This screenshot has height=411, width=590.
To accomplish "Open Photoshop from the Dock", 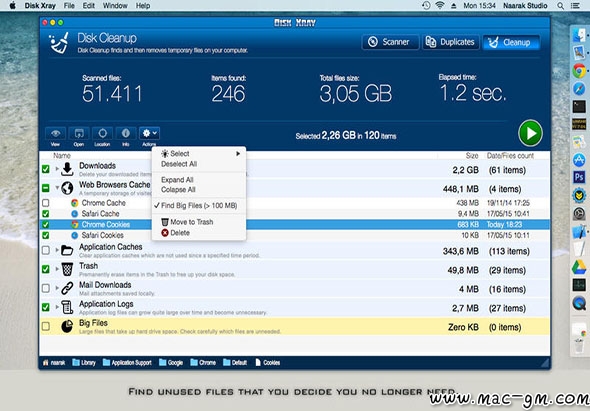I will 579,177.
